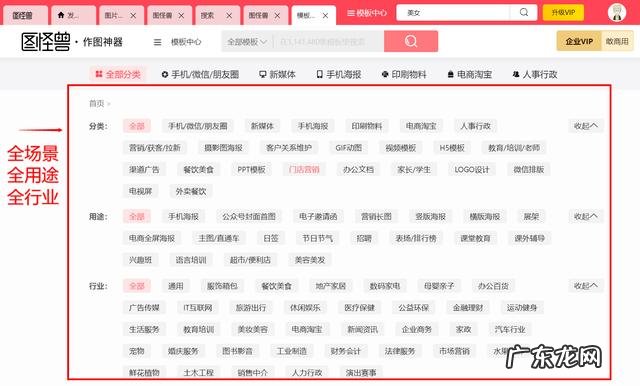Viewport: 640px width, 386px height.
Task: Switch to the first 图怪兽 tab at far left
Action: coord(25,16)
